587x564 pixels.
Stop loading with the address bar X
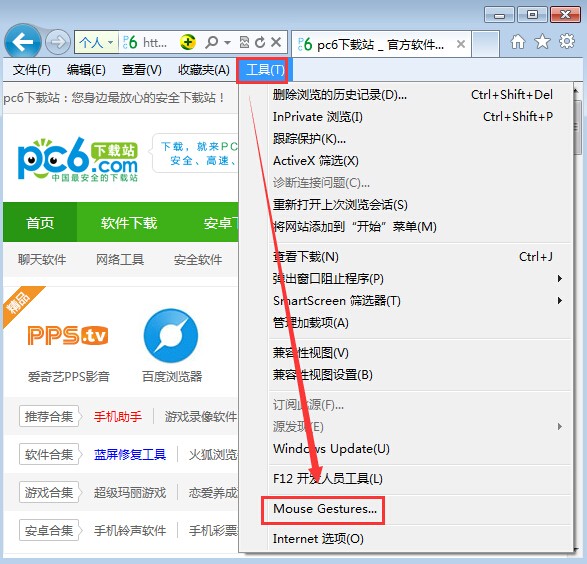(x=276, y=42)
